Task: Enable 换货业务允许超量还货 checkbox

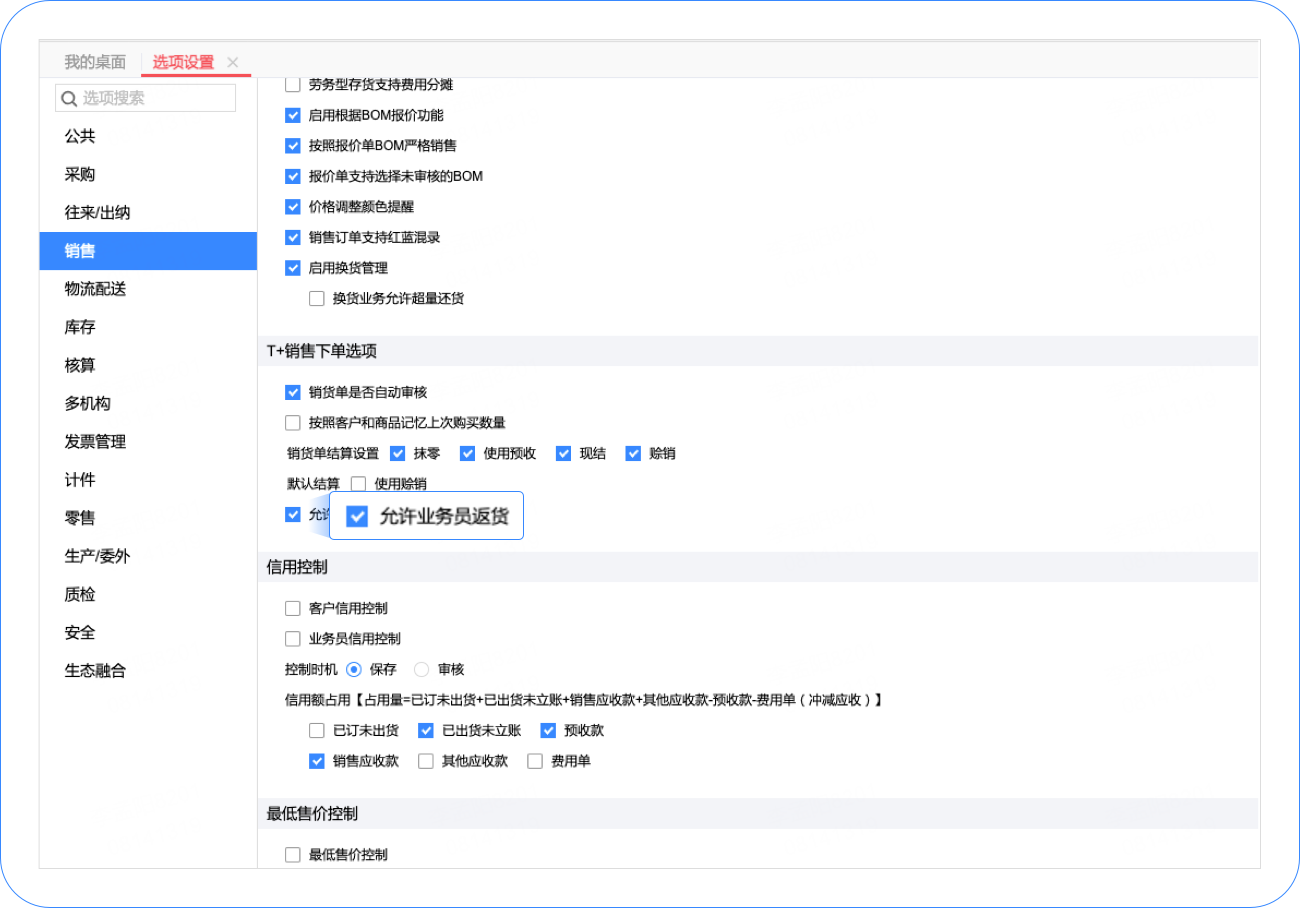Action: (317, 298)
